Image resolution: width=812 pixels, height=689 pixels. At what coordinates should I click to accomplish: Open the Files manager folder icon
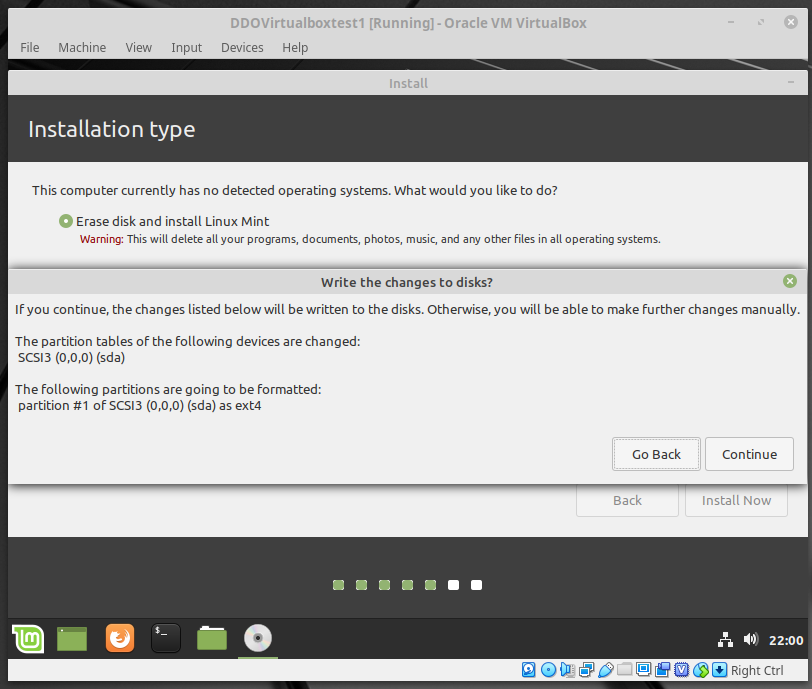212,638
